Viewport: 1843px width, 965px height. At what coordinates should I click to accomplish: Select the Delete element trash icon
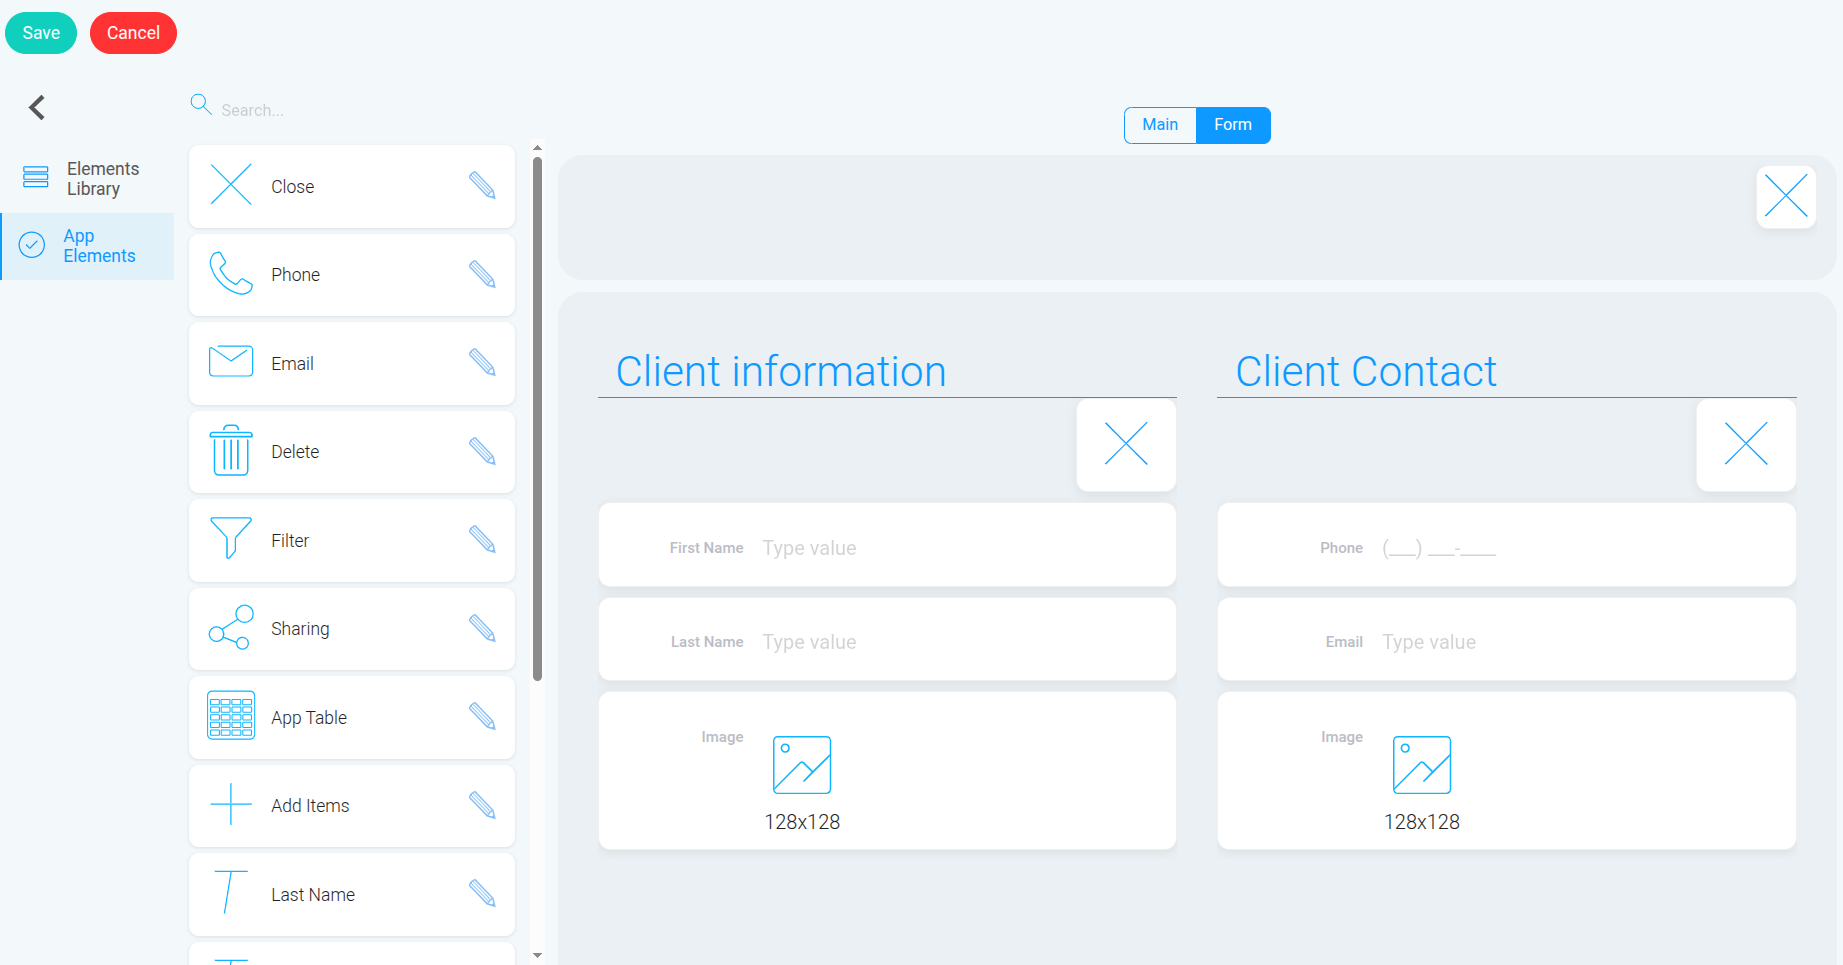[231, 450]
